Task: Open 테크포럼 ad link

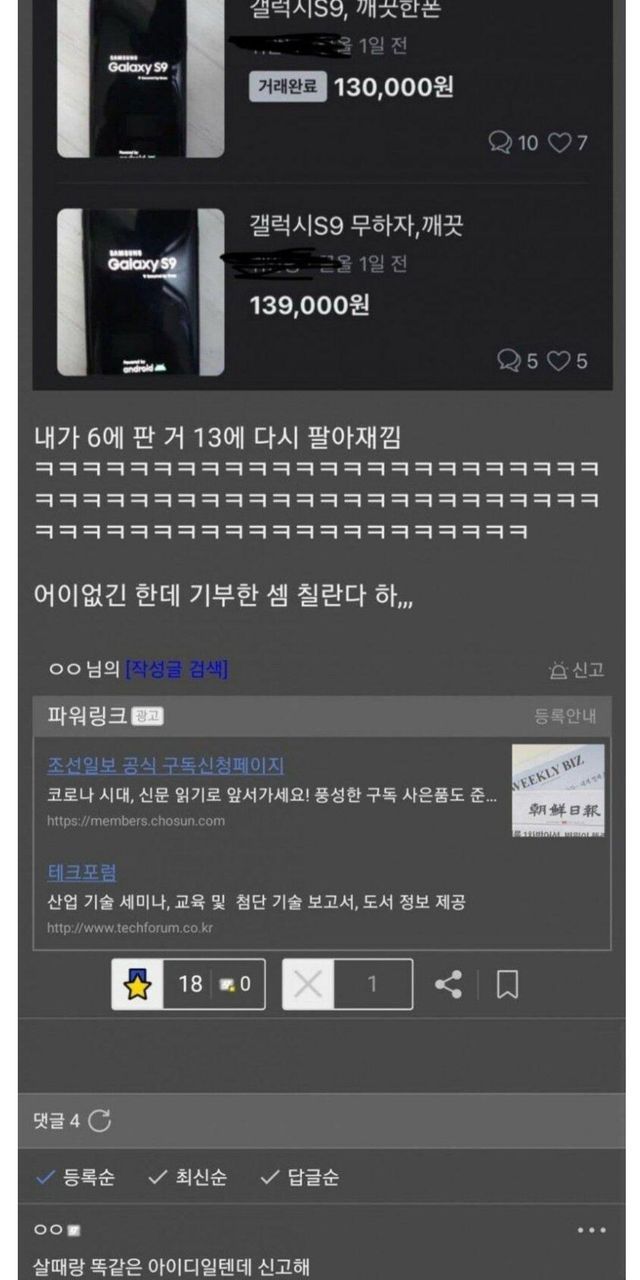Action: coord(82,872)
